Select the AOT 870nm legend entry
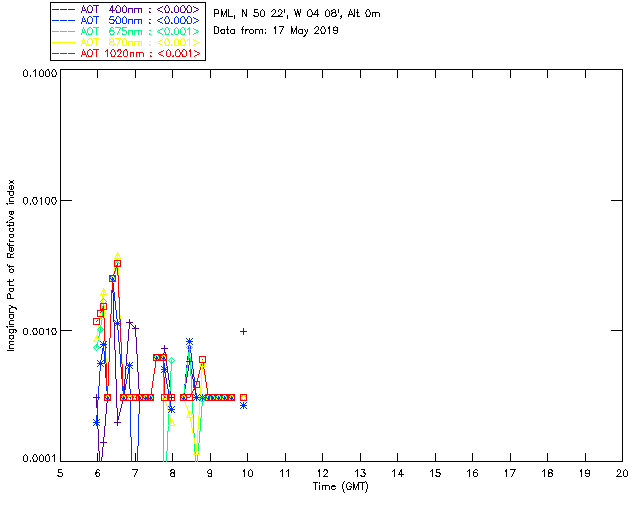 (126, 42)
